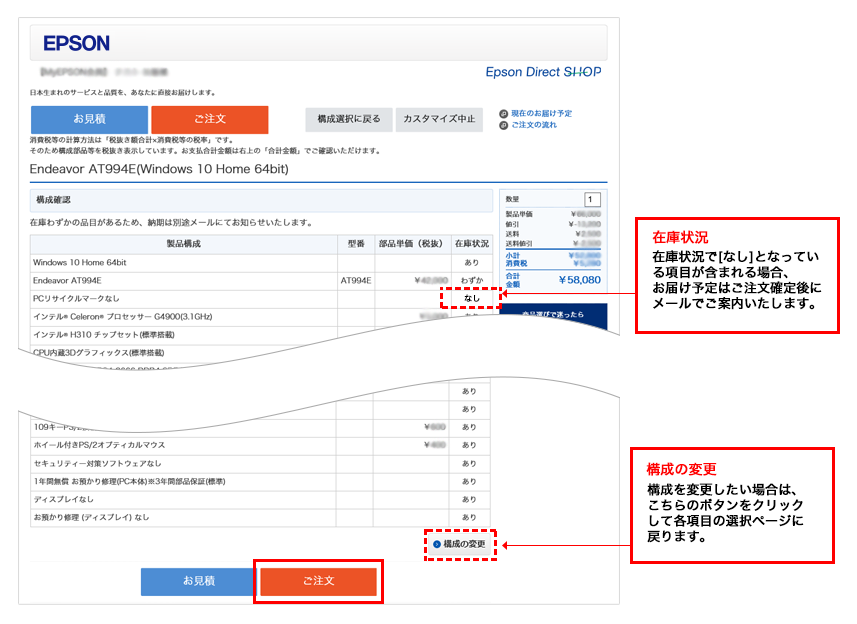857x624 pixels.
Task: Click the カスタマイズ中止 button
Action: 439,119
